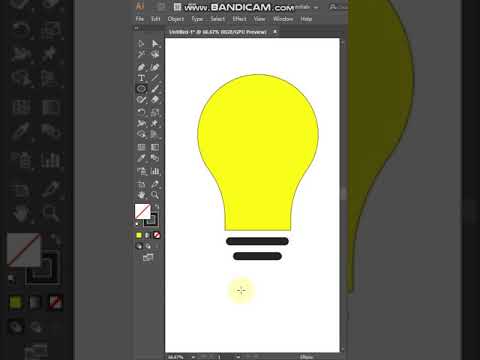The height and width of the screenshot is (360, 480).
Task: Select the Selection tool arrow
Action: click(141, 44)
